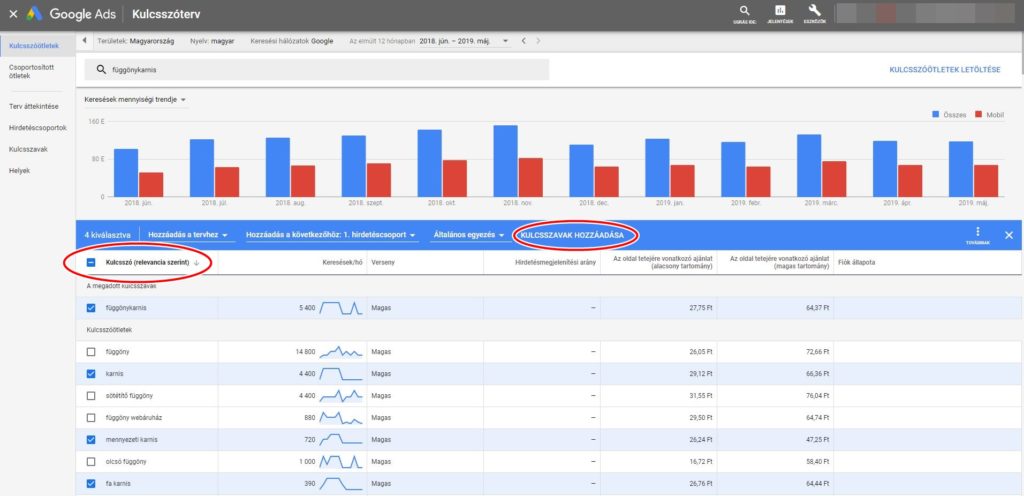Click magnifier icon in keyword search box
This screenshot has width=1024, height=496.
click(x=101, y=70)
